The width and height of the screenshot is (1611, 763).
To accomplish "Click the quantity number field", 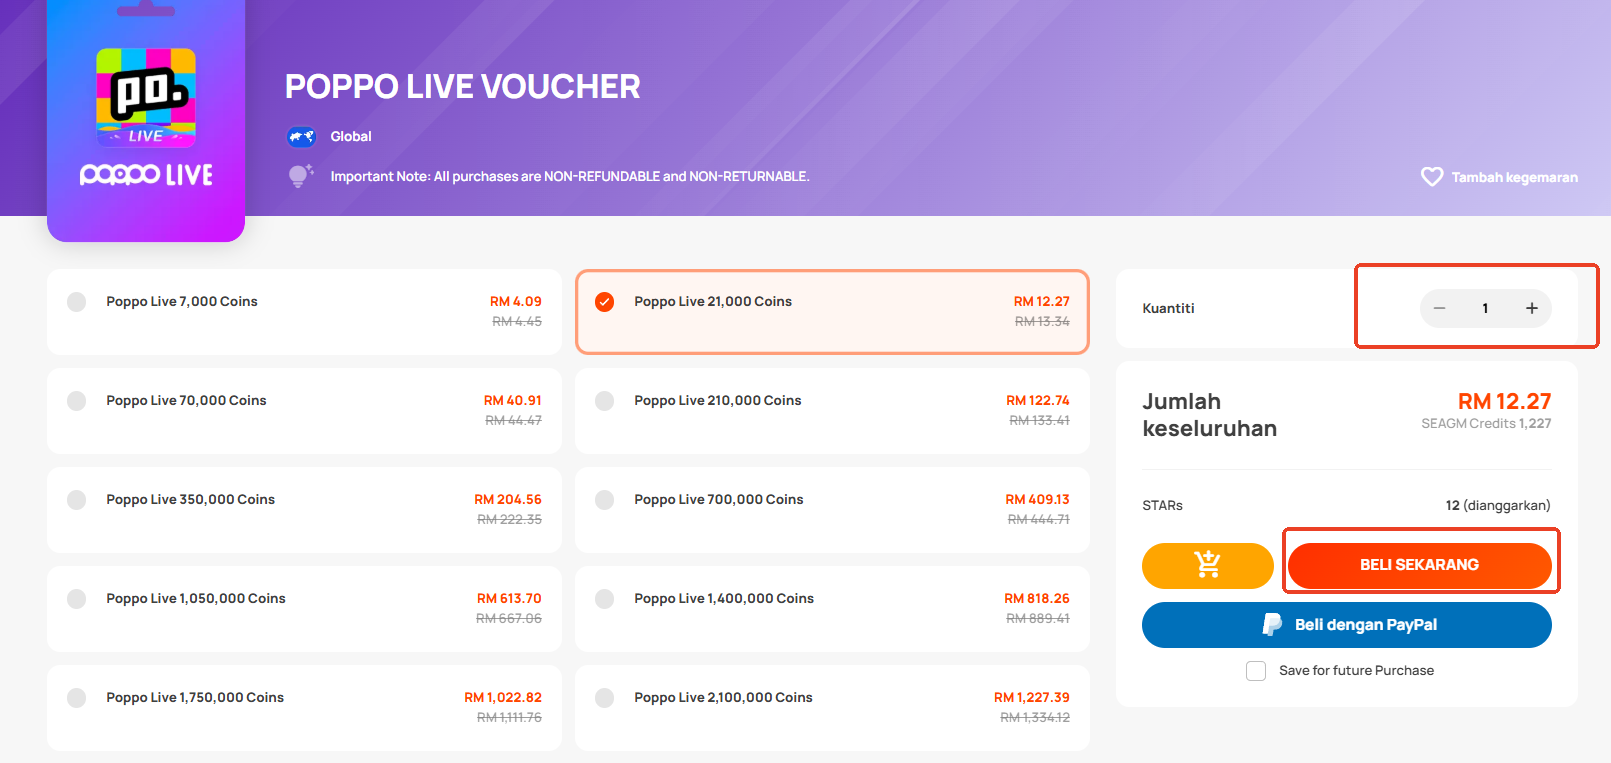I will [1485, 308].
